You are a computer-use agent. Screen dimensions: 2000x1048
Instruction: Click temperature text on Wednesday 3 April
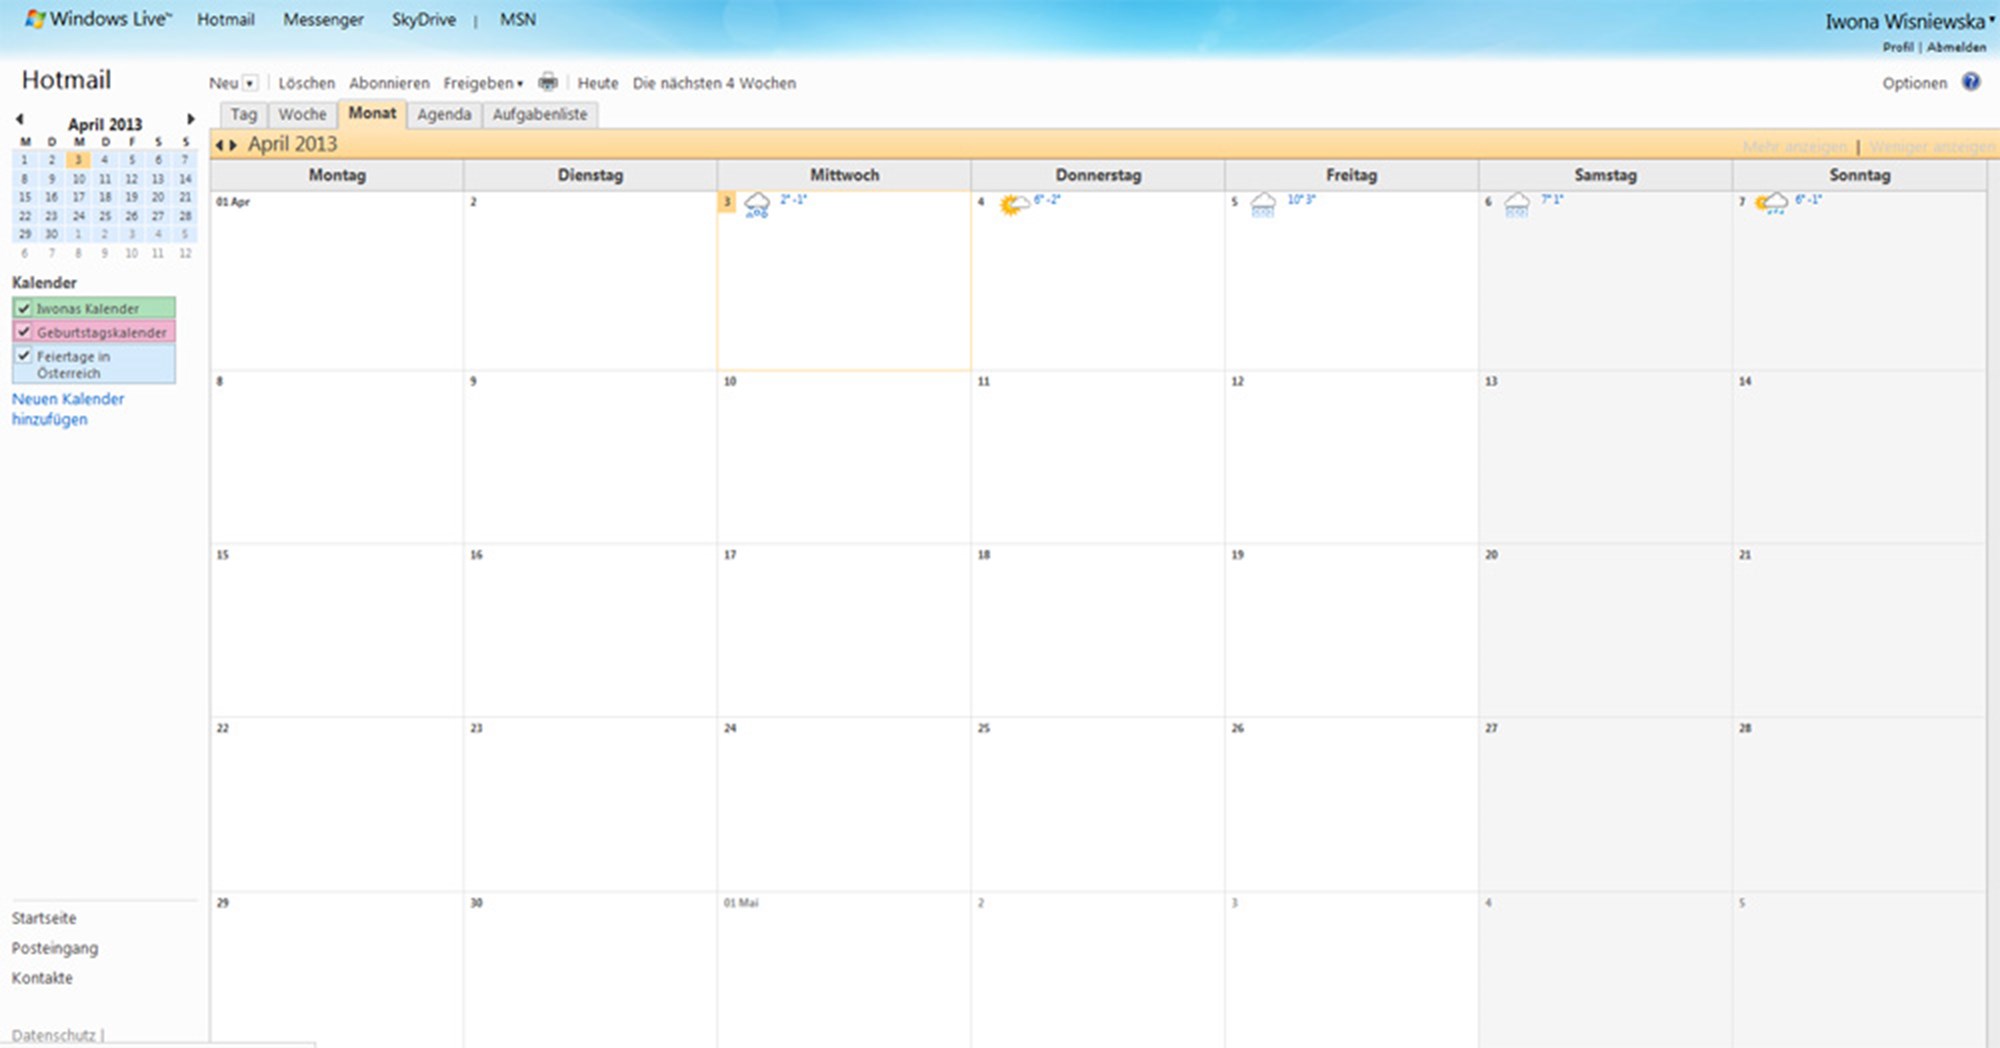pos(793,200)
